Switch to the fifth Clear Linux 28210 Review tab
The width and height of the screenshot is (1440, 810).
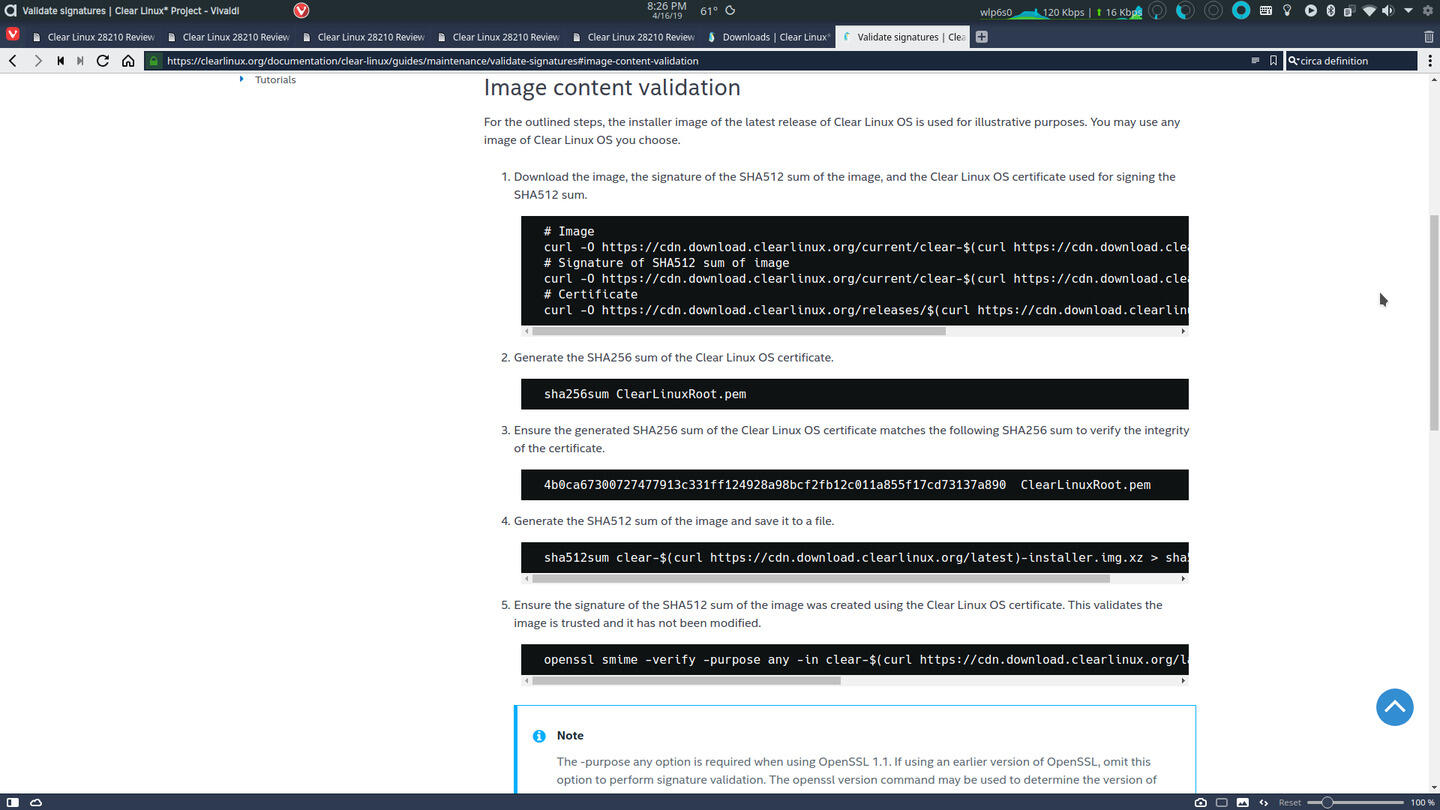pyautogui.click(x=633, y=37)
